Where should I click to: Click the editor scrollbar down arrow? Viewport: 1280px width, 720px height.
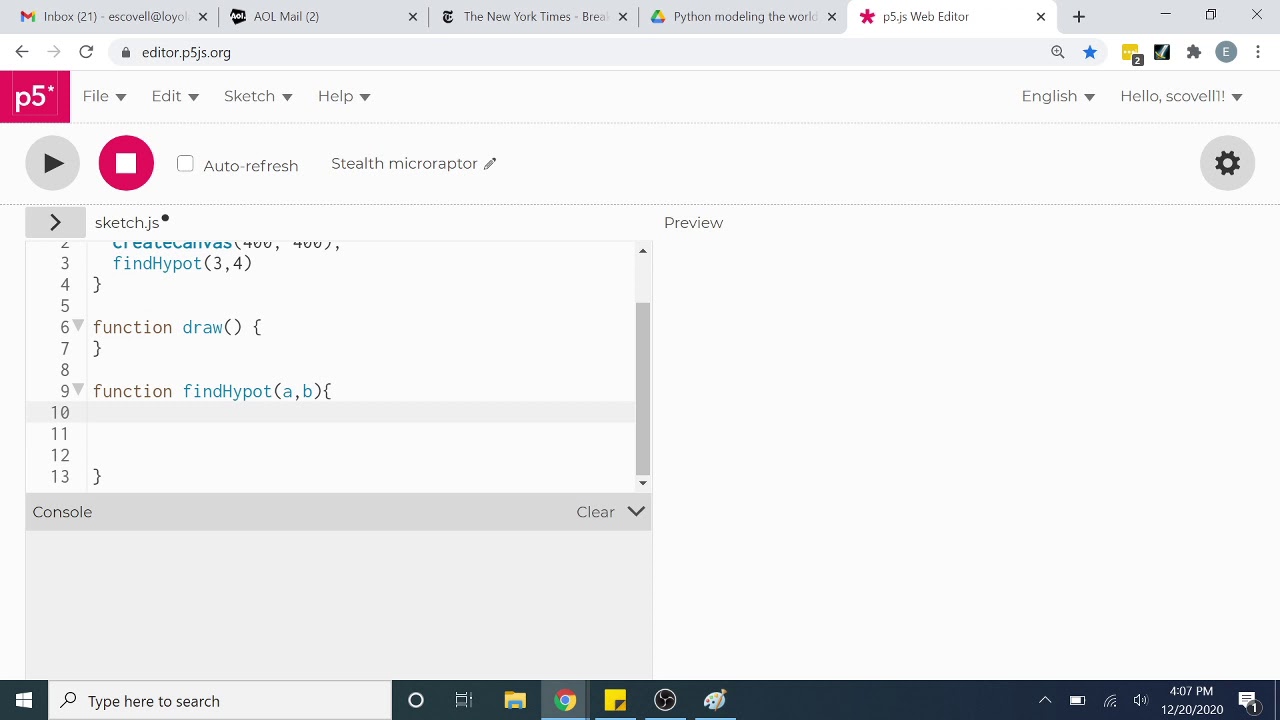643,483
